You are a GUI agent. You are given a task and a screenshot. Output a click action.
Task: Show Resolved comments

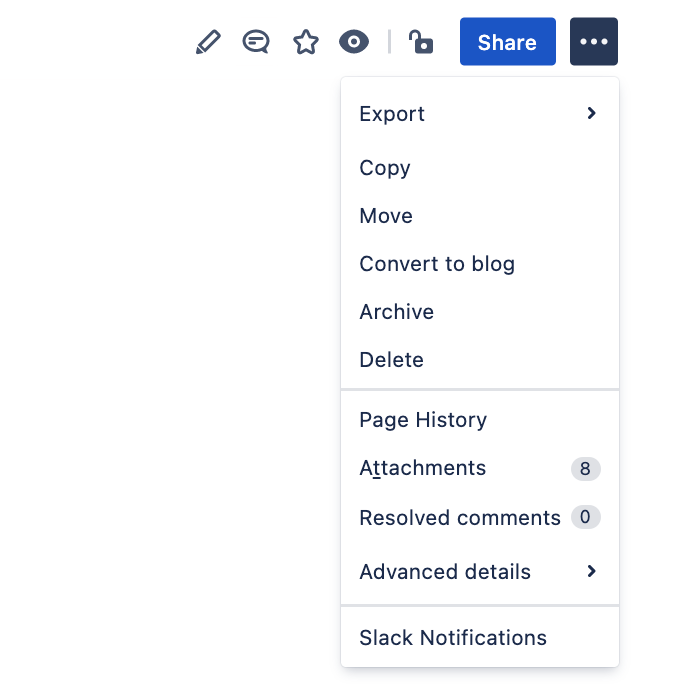[x=460, y=518]
